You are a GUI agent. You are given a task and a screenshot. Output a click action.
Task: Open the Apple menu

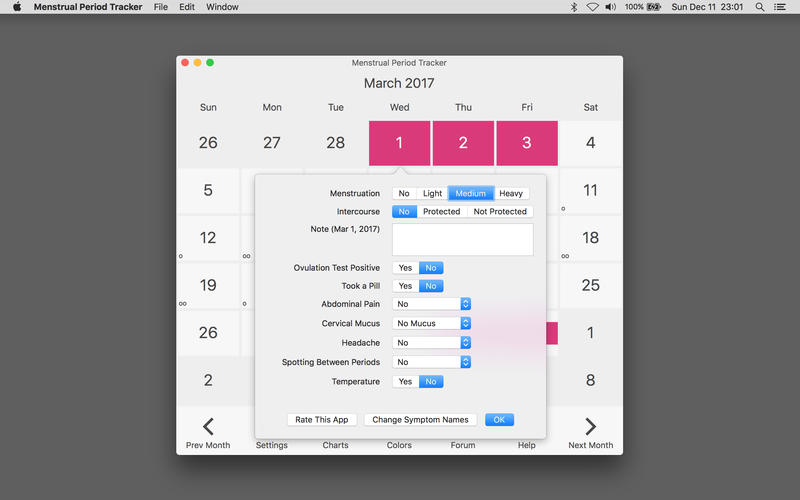click(x=17, y=7)
